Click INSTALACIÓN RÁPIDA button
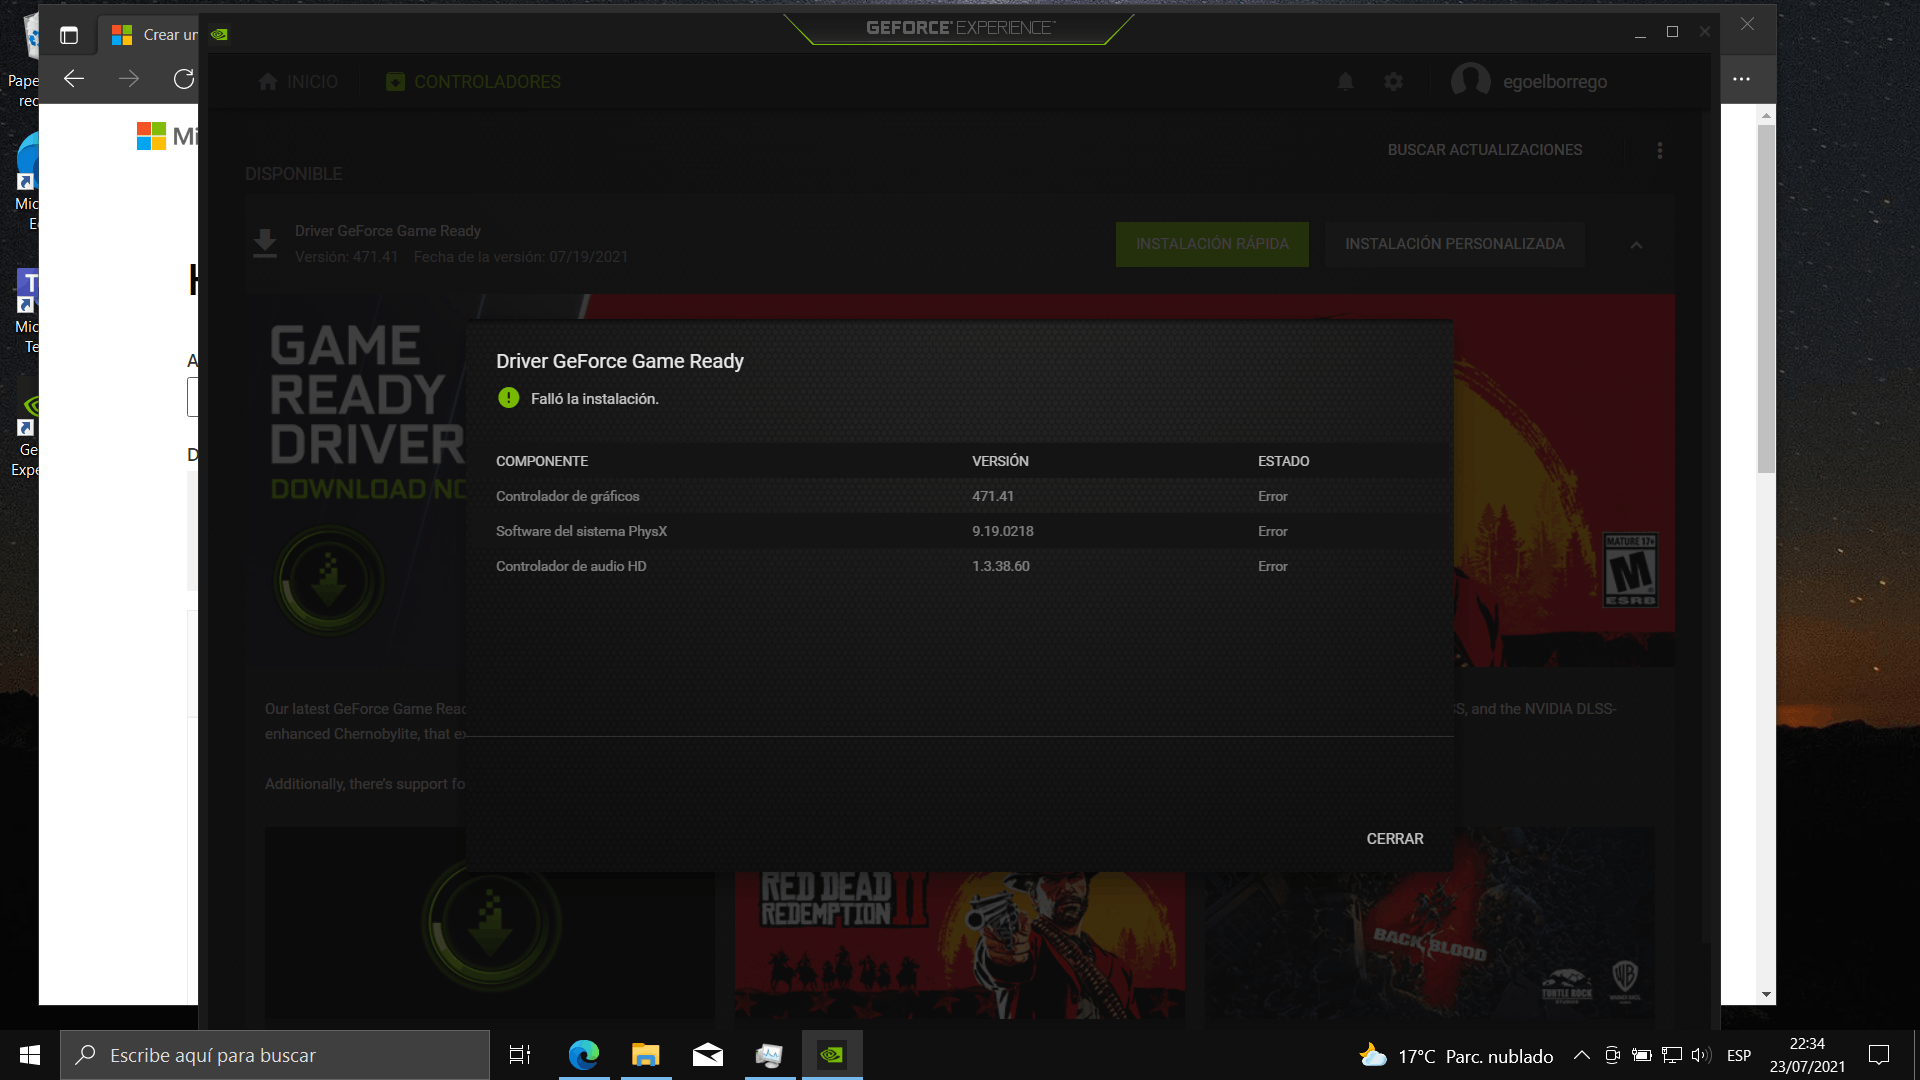The image size is (1920, 1080). [1212, 244]
